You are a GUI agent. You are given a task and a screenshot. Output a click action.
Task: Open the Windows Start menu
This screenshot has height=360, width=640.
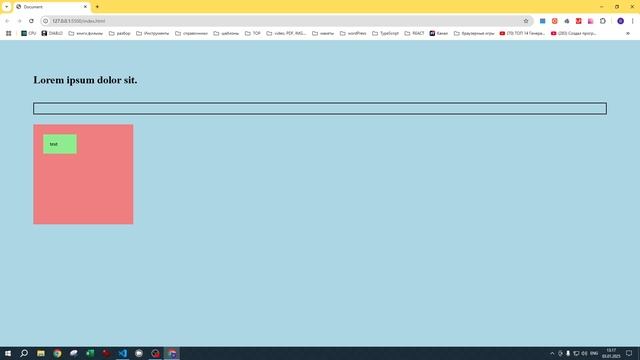(8, 353)
